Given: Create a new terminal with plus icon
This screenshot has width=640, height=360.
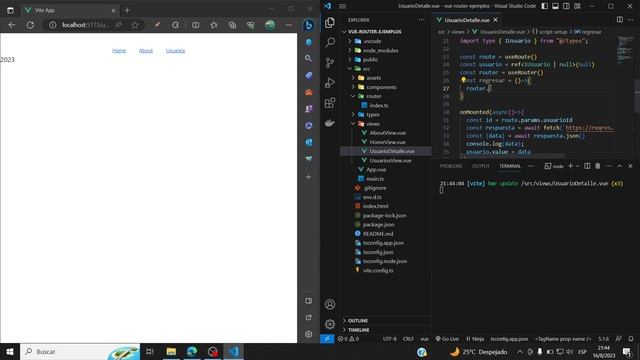Looking at the screenshot, I should coord(571,166).
